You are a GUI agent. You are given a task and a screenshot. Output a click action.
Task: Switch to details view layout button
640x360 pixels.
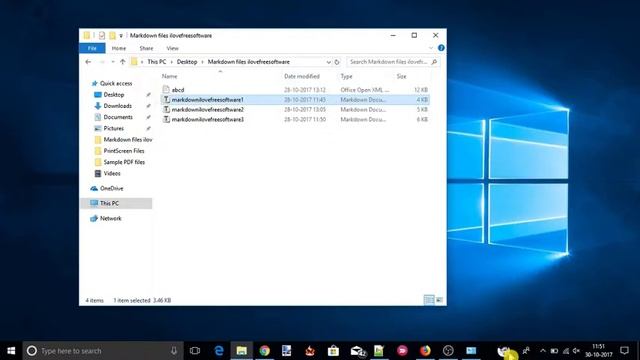point(429,300)
